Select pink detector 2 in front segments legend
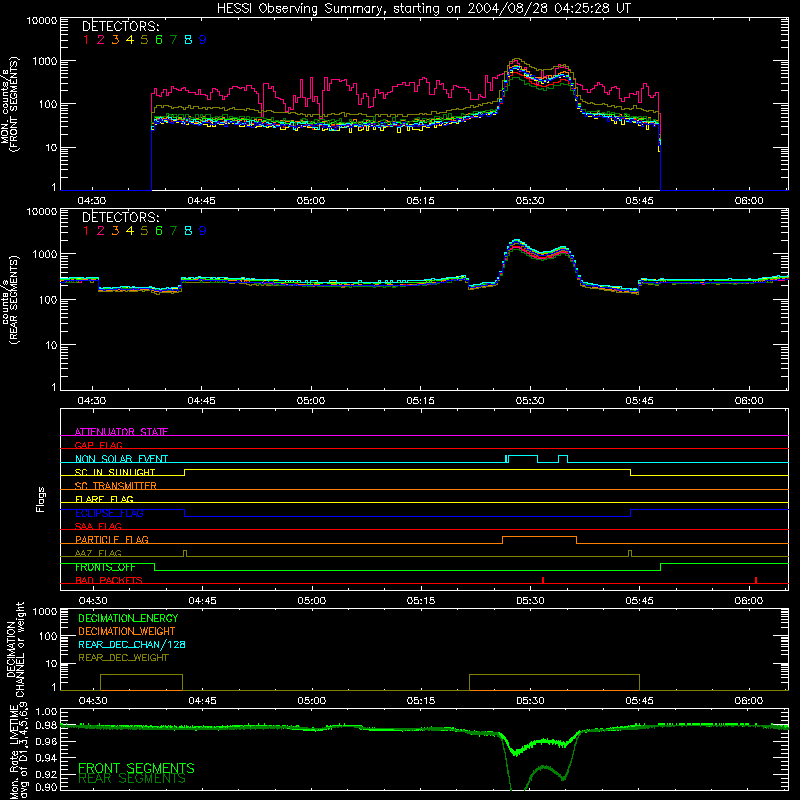This screenshot has height=800, width=800. pos(101,40)
